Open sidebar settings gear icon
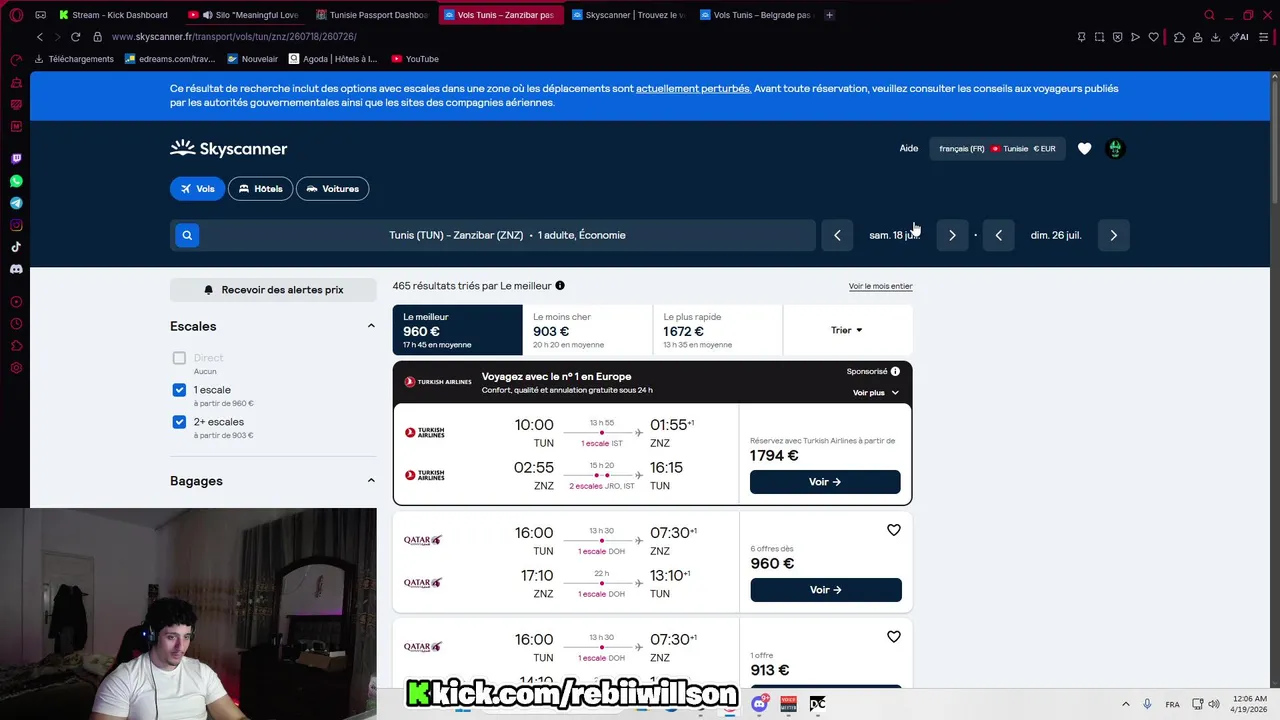Image resolution: width=1280 pixels, height=720 pixels. click(x=16, y=368)
